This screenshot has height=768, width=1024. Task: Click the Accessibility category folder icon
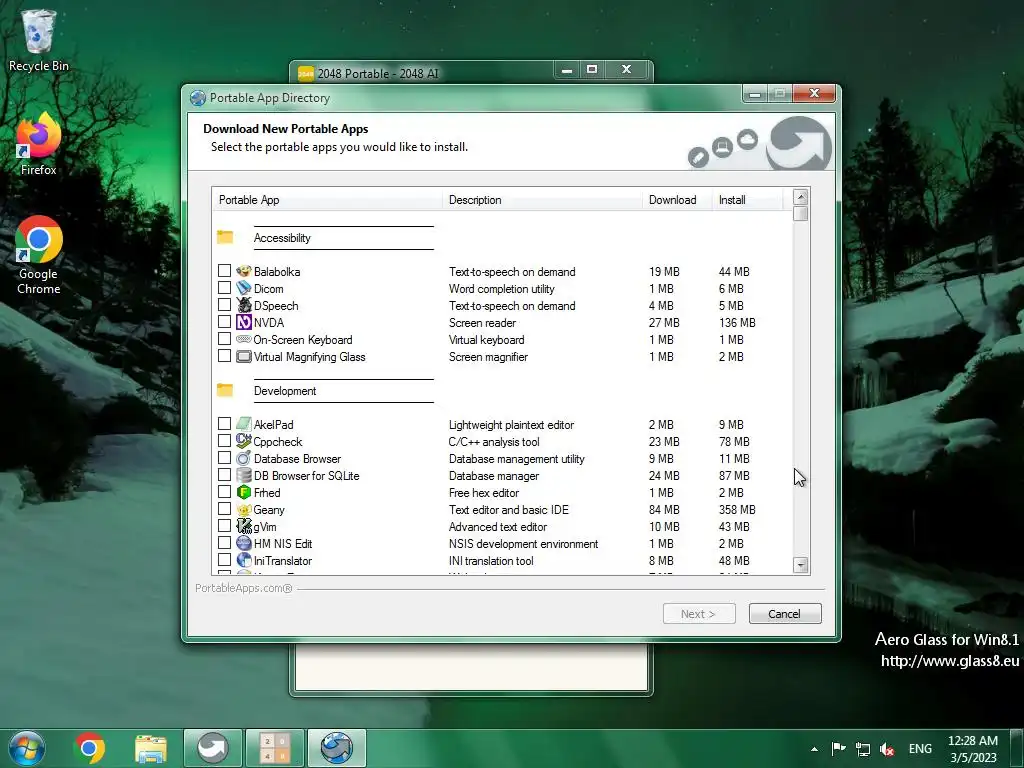(225, 237)
